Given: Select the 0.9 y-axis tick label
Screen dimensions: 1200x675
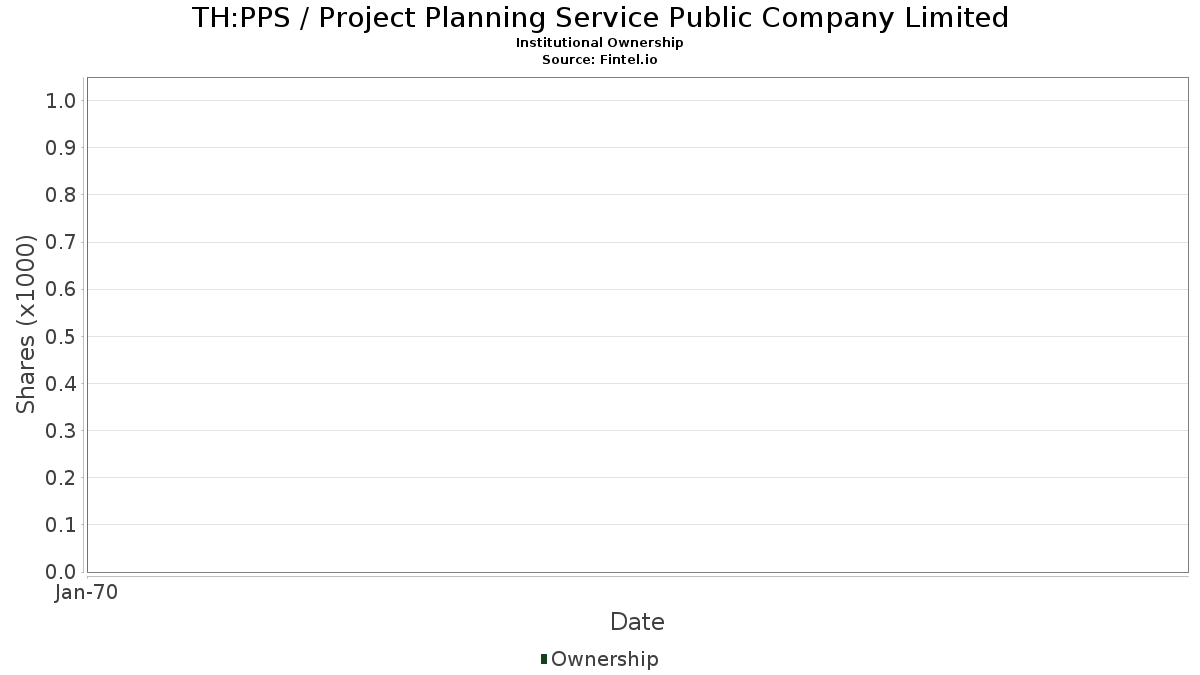Looking at the screenshot, I should pos(61,148).
